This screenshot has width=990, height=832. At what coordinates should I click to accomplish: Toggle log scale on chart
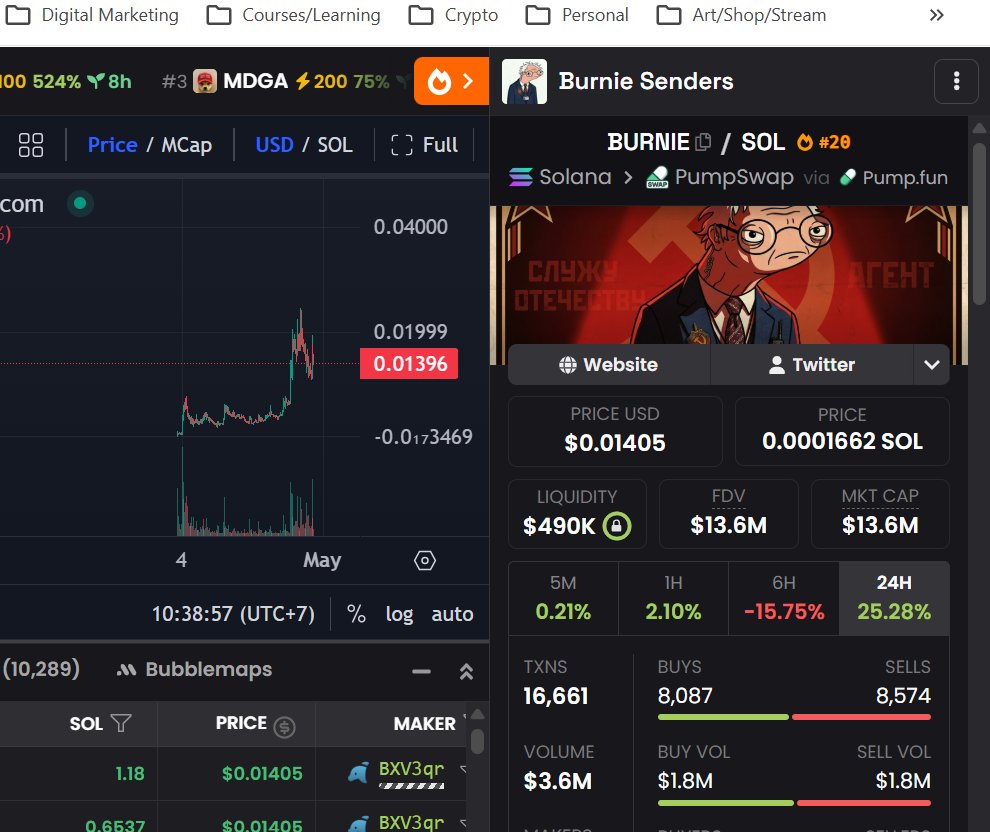pyautogui.click(x=400, y=614)
